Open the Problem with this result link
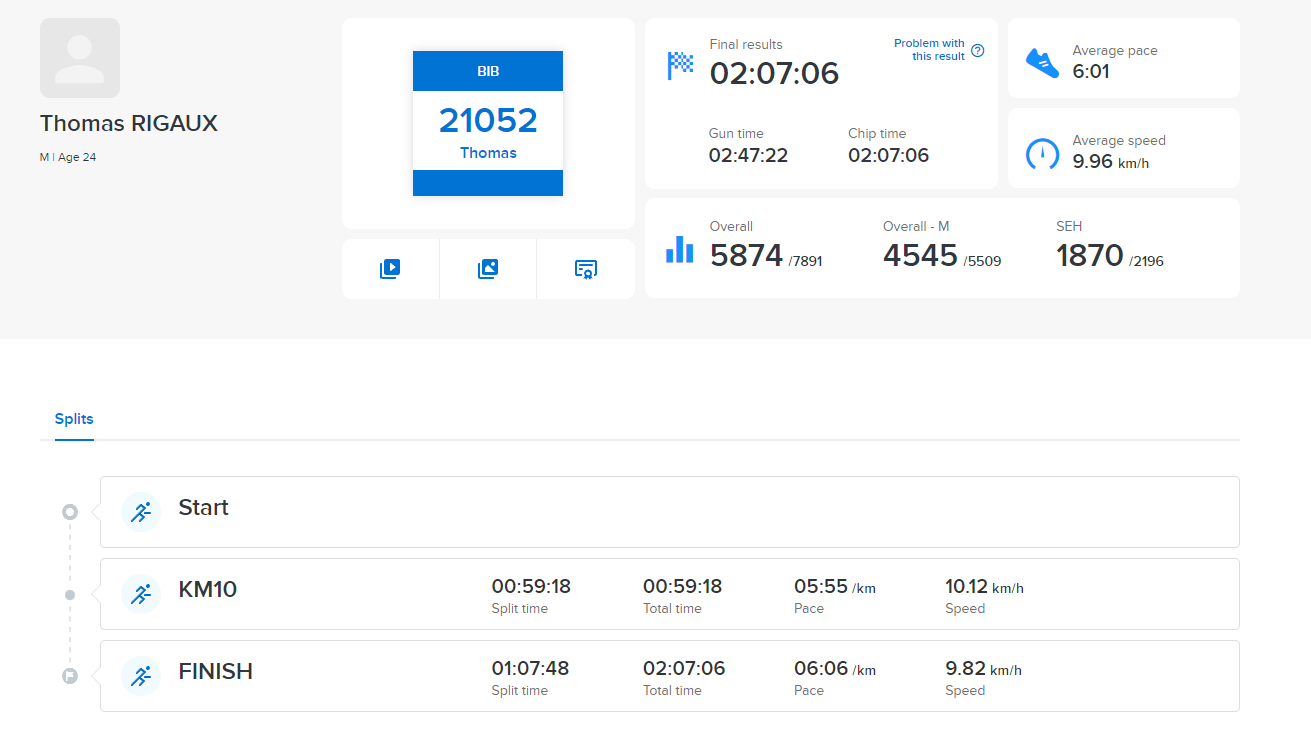1311x747 pixels. click(x=931, y=50)
